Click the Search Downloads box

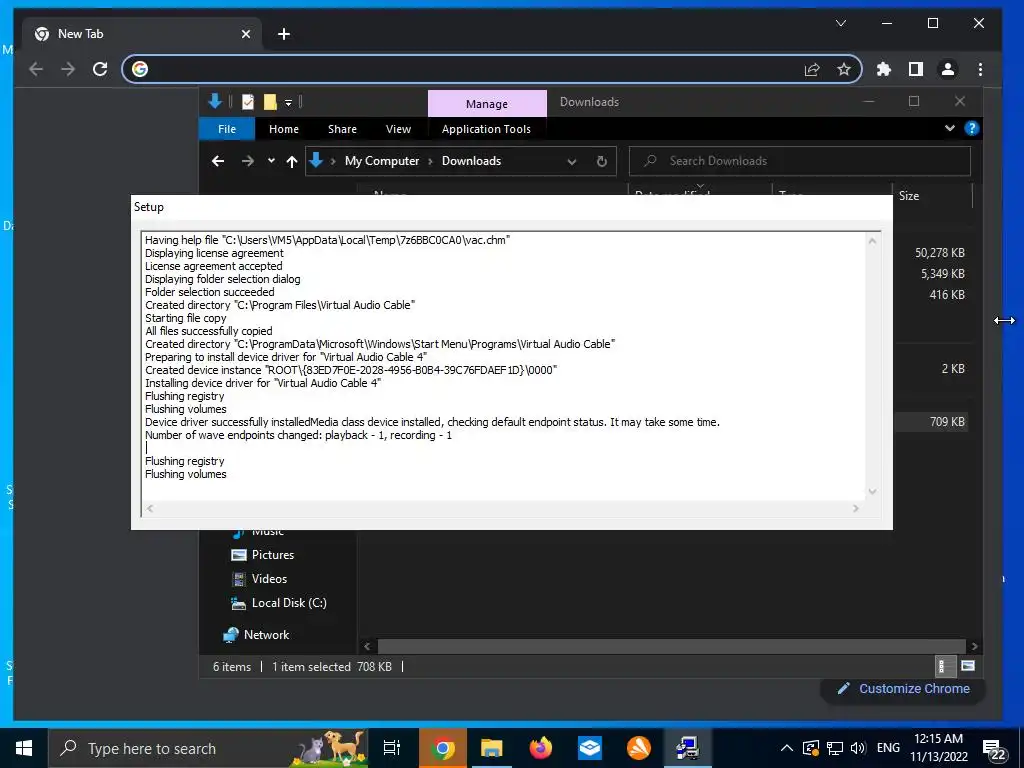tap(799, 161)
